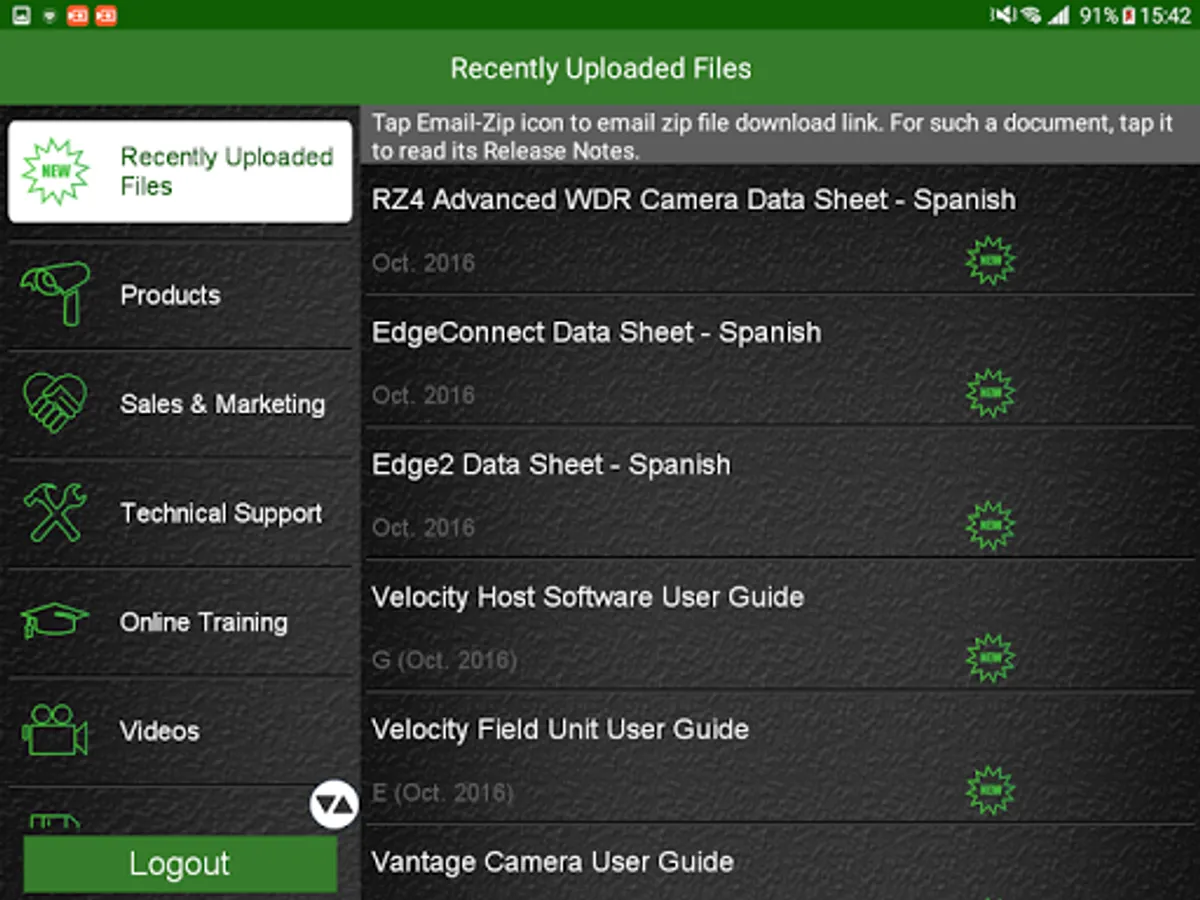The width and height of the screenshot is (1200, 900).
Task: Open Velocity Host Software User Guide
Action: pos(780,625)
